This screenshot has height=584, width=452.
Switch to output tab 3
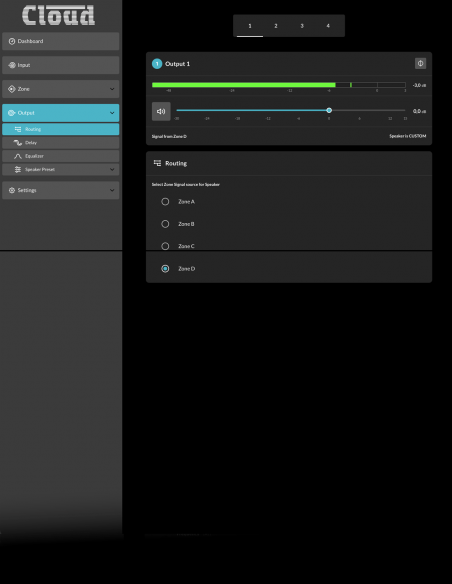point(302,26)
